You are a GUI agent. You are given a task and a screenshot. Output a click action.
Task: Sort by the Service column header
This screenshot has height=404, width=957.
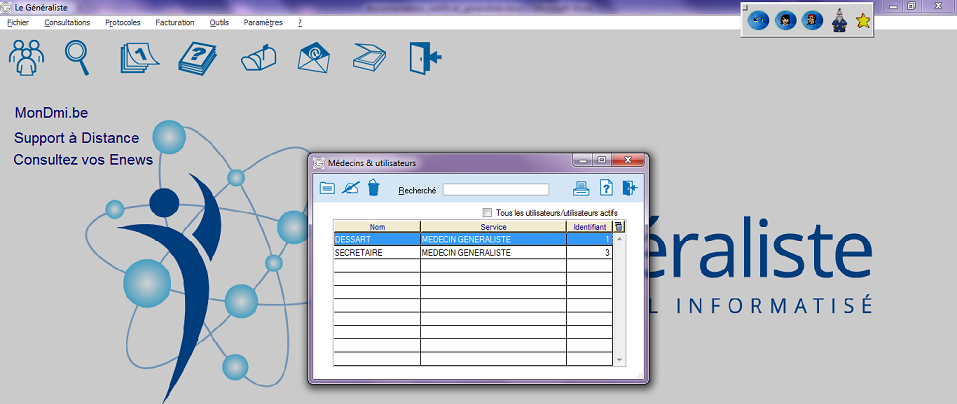493,227
